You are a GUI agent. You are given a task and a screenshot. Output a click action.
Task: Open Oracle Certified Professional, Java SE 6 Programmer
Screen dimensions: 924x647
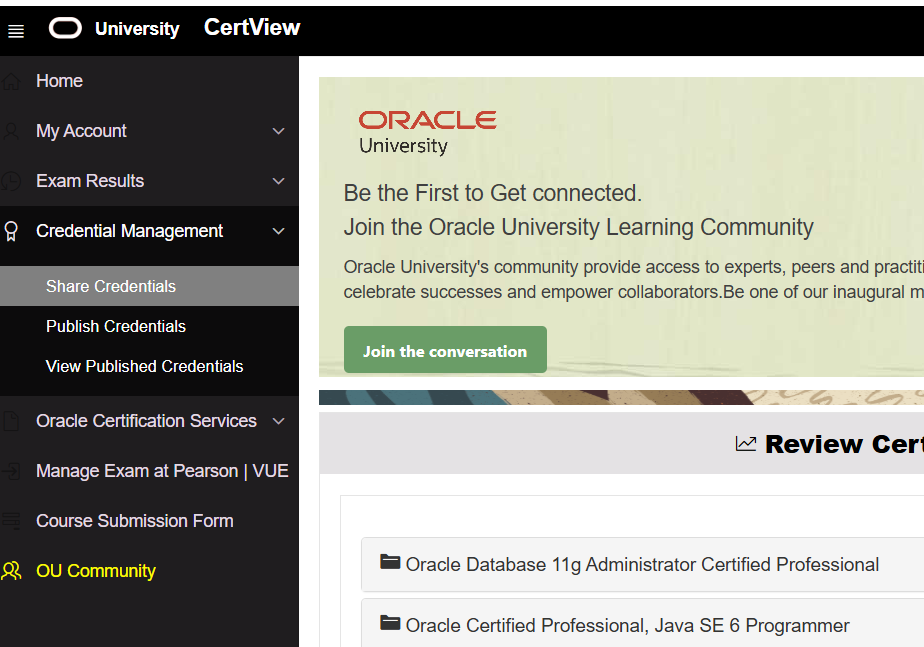coord(642,625)
